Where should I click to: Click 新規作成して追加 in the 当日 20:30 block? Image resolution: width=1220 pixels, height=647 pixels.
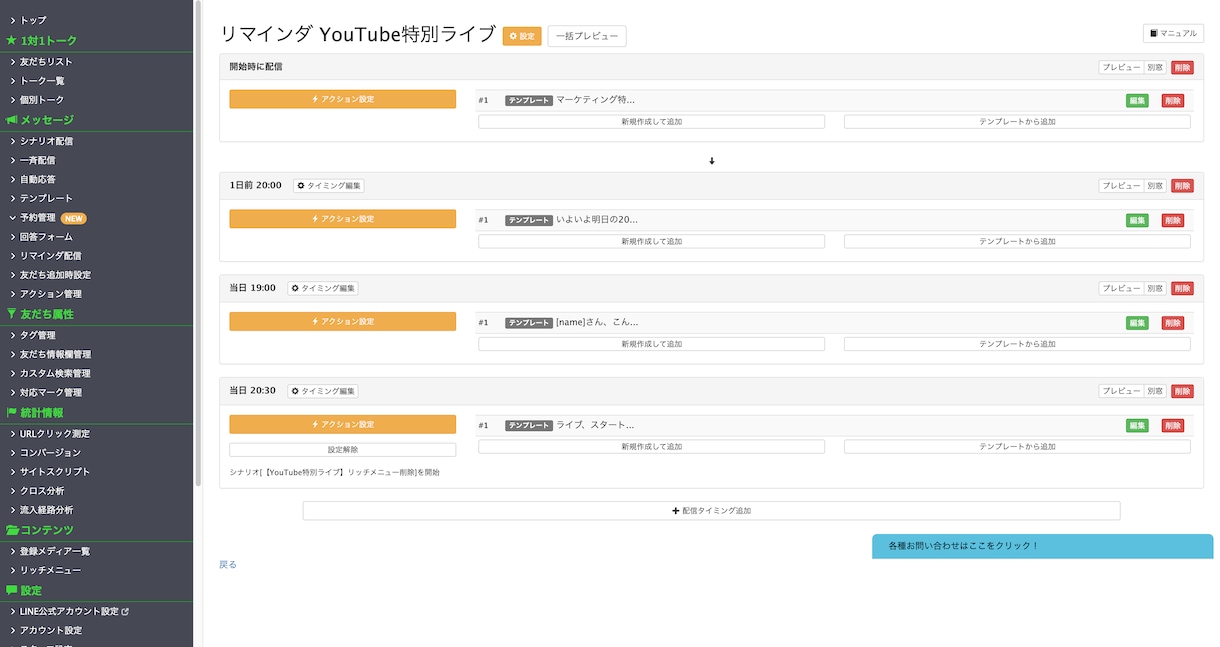651,447
